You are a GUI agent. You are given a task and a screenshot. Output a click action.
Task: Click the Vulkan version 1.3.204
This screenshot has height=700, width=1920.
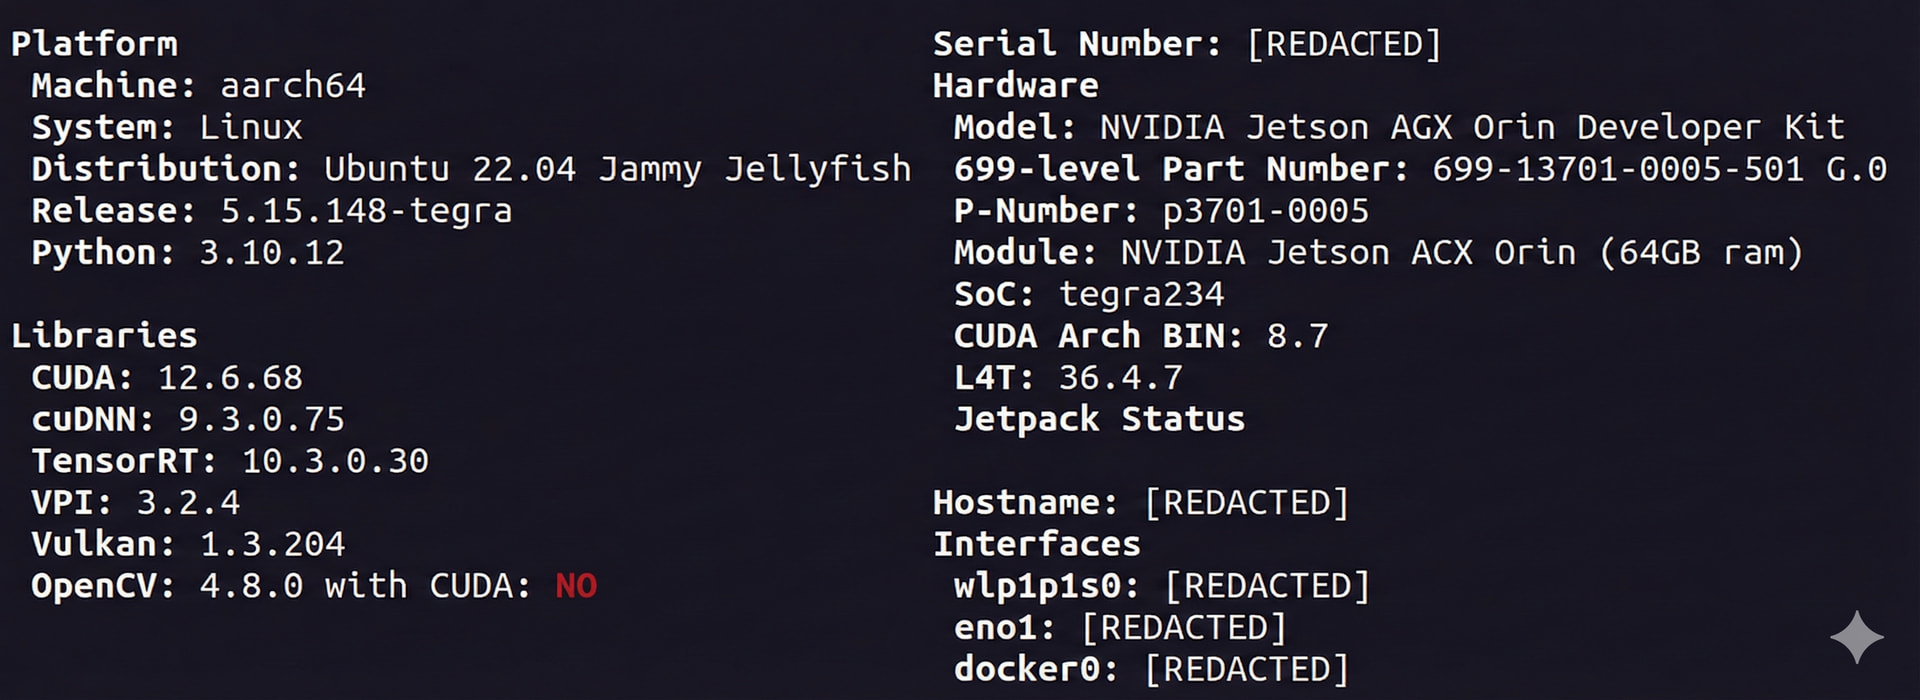[x=272, y=544]
